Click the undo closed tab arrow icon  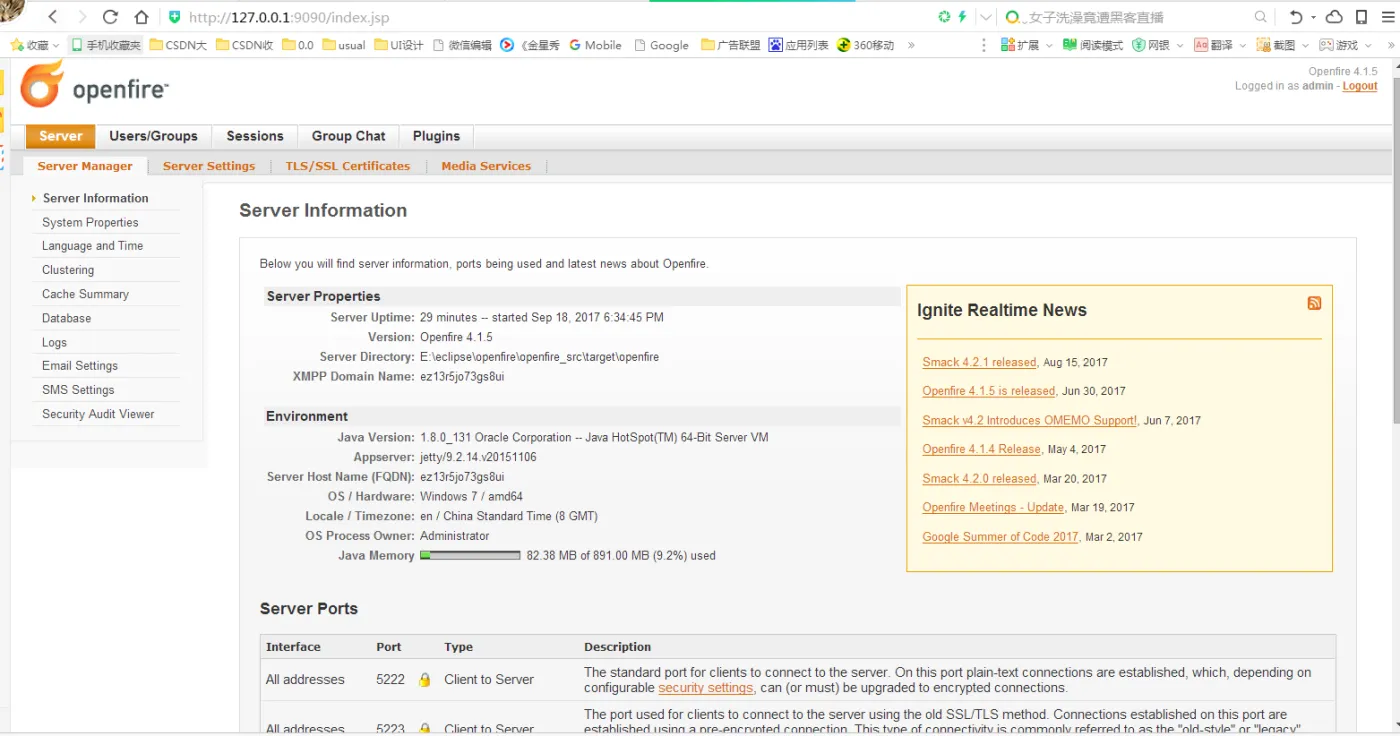tap(1296, 17)
